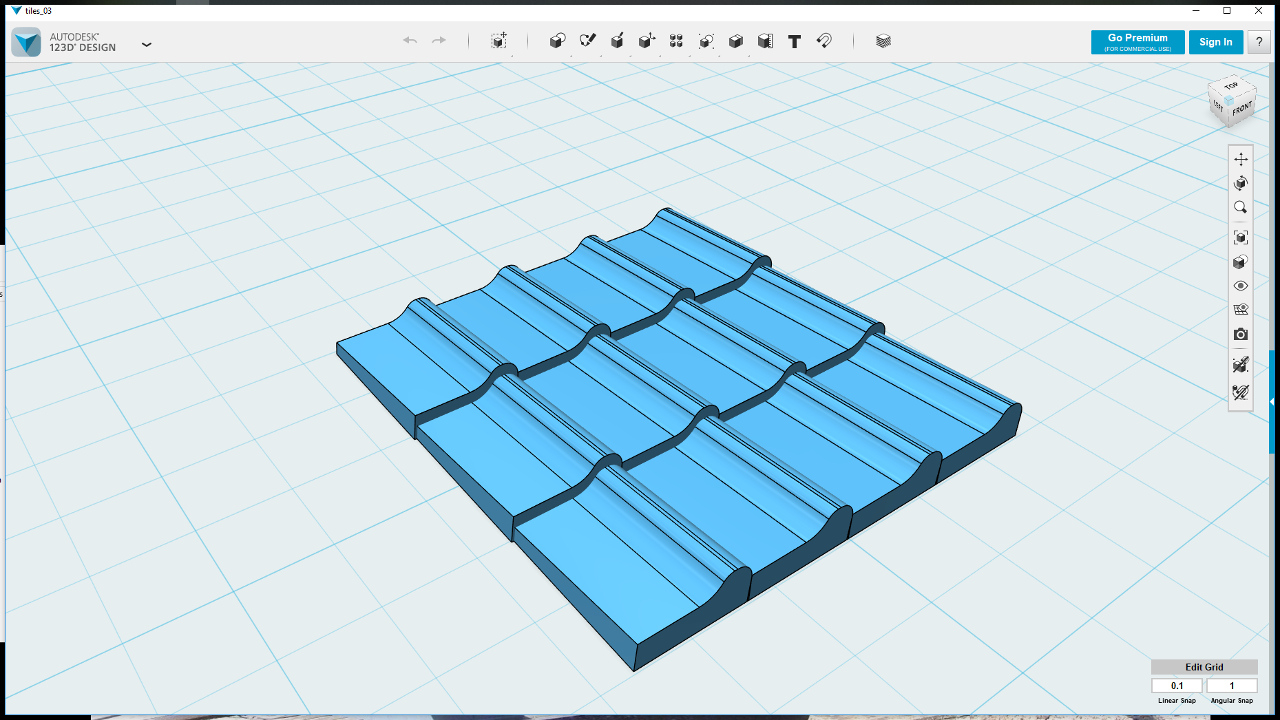Click the Linear Snap value field
The width and height of the screenshot is (1280, 720).
[x=1177, y=686]
